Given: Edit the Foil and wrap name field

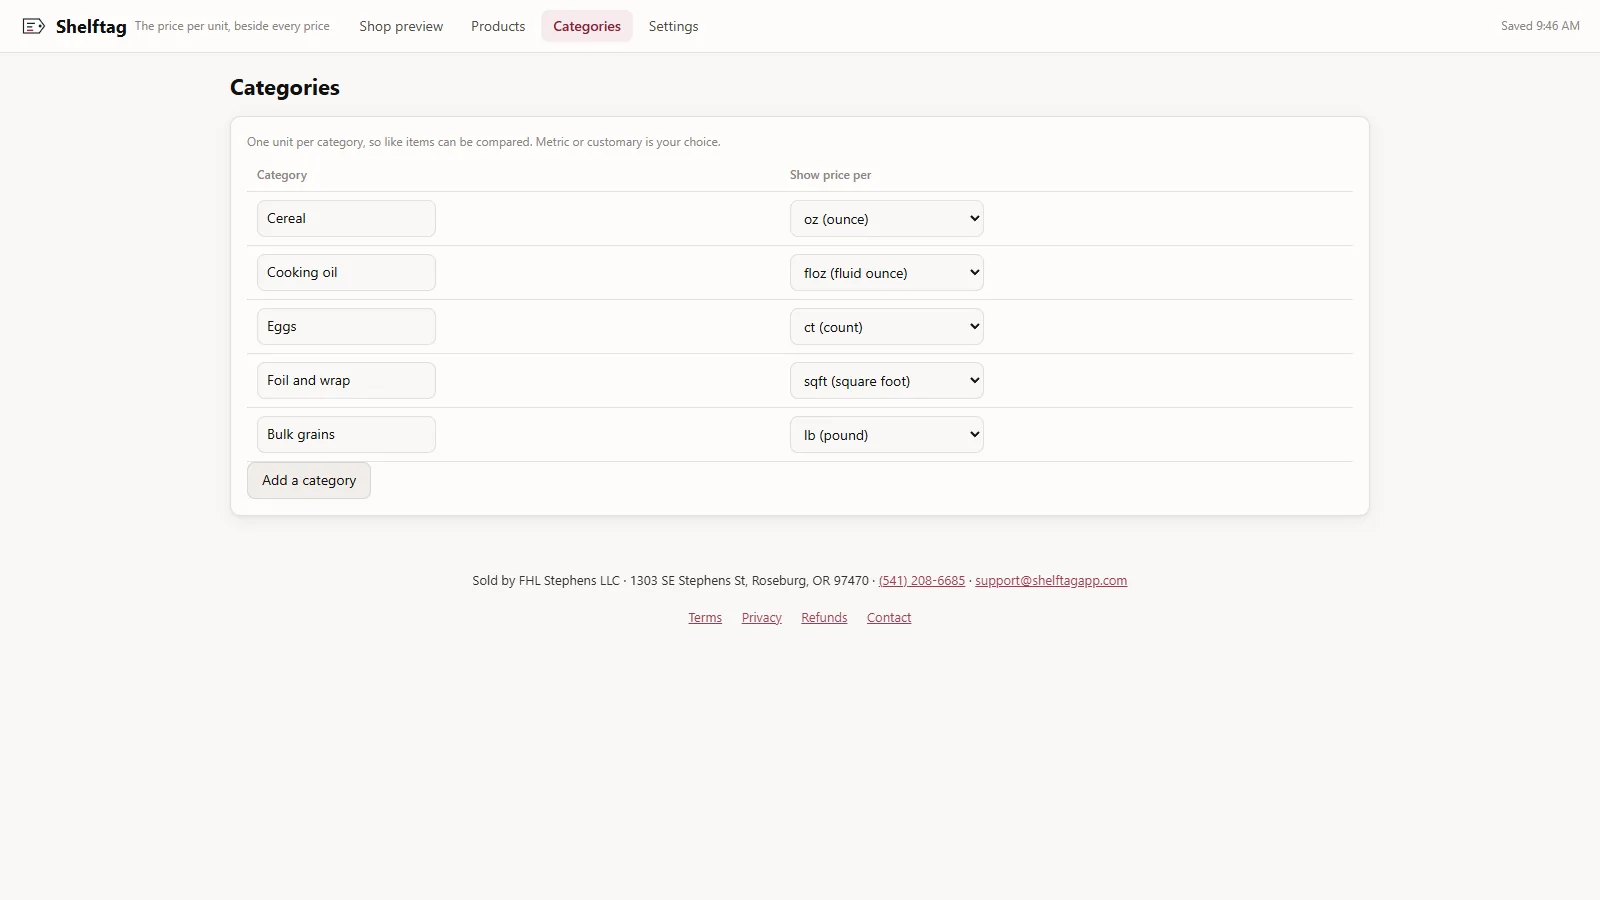Looking at the screenshot, I should click(346, 381).
